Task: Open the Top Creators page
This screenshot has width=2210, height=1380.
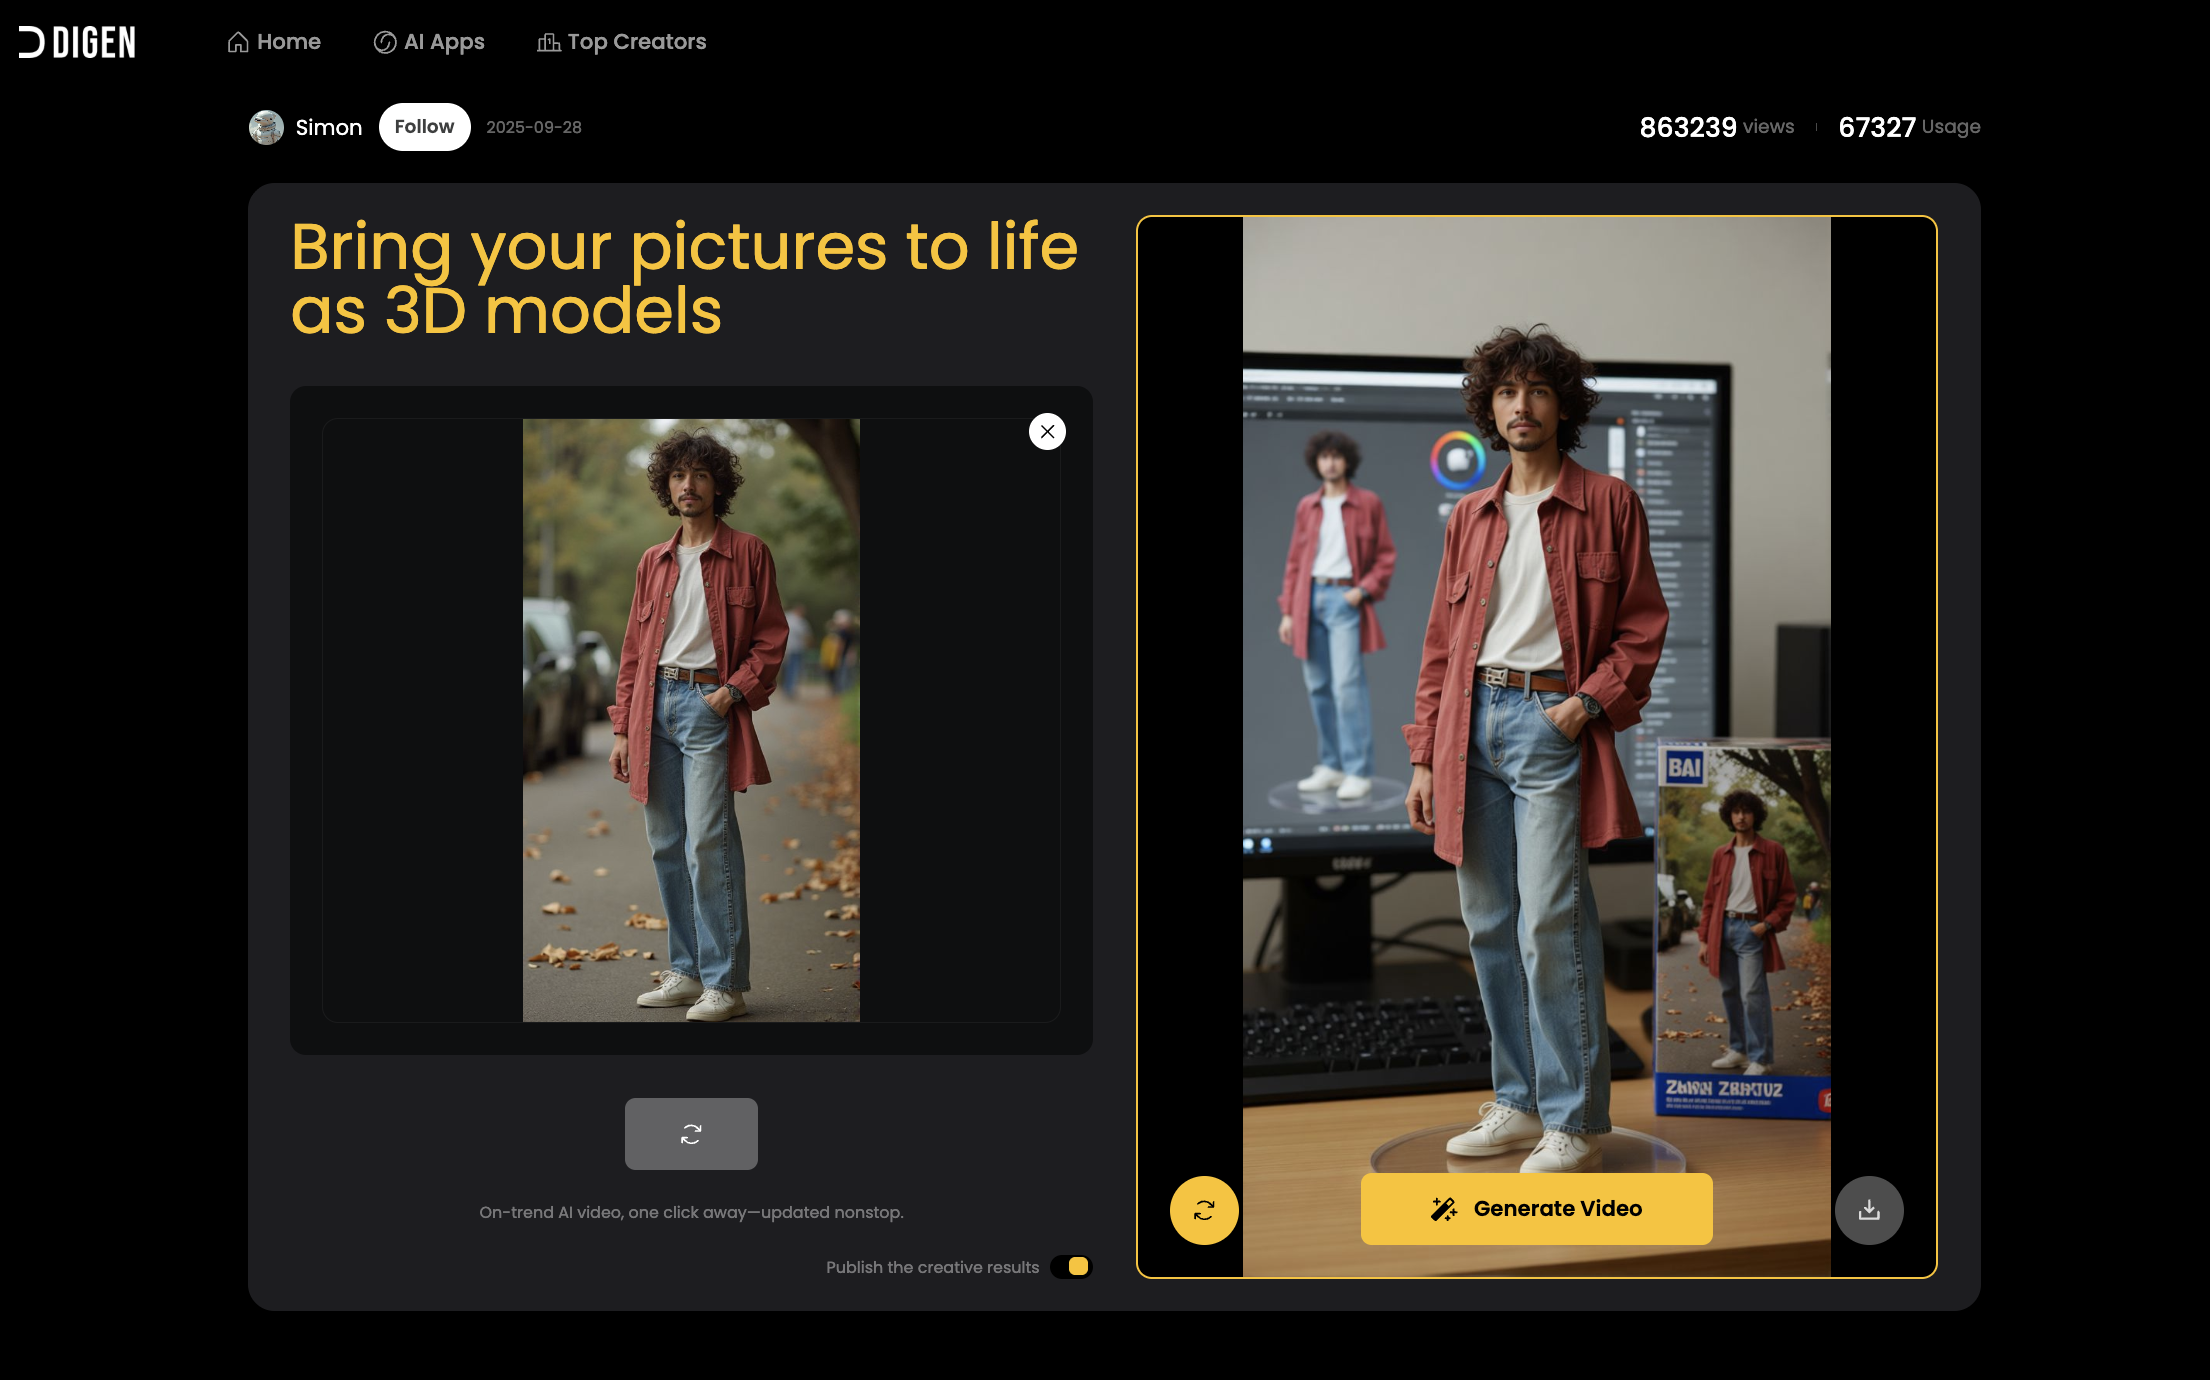Action: [636, 42]
